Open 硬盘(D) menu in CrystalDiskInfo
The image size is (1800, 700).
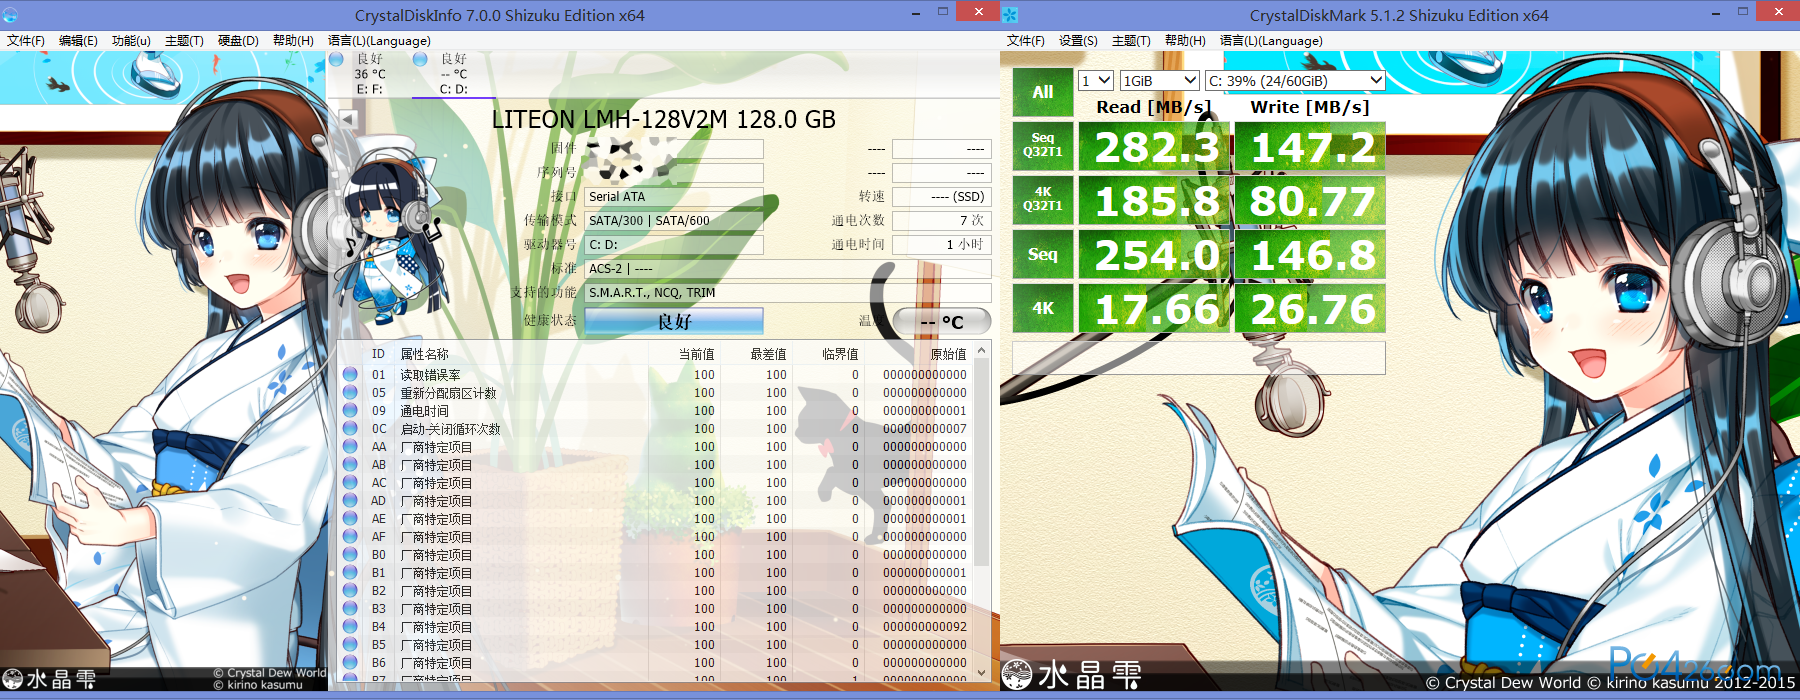click(238, 41)
